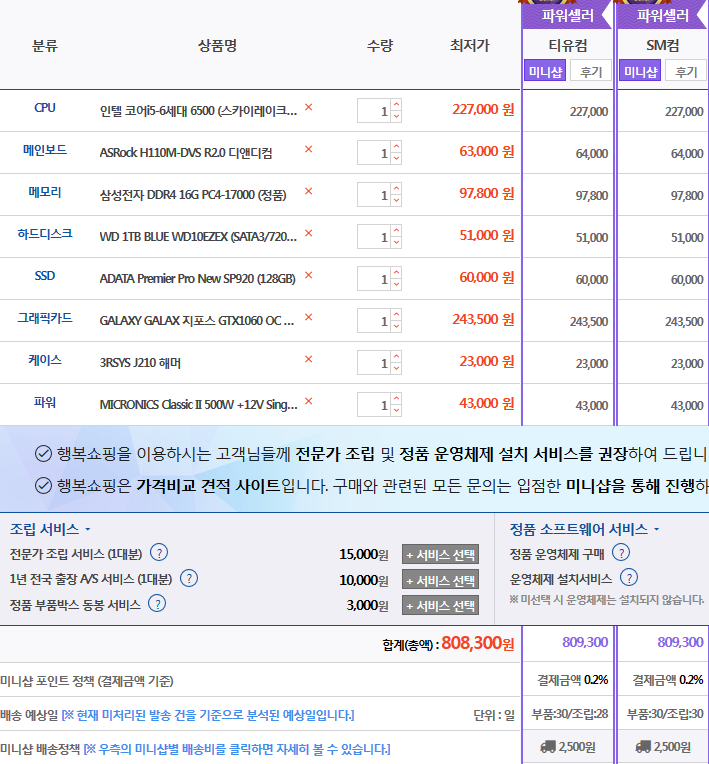The image size is (709, 764).
Task: Add 전문가 조립 서비스 via 서비스 선택
Action: point(440,554)
